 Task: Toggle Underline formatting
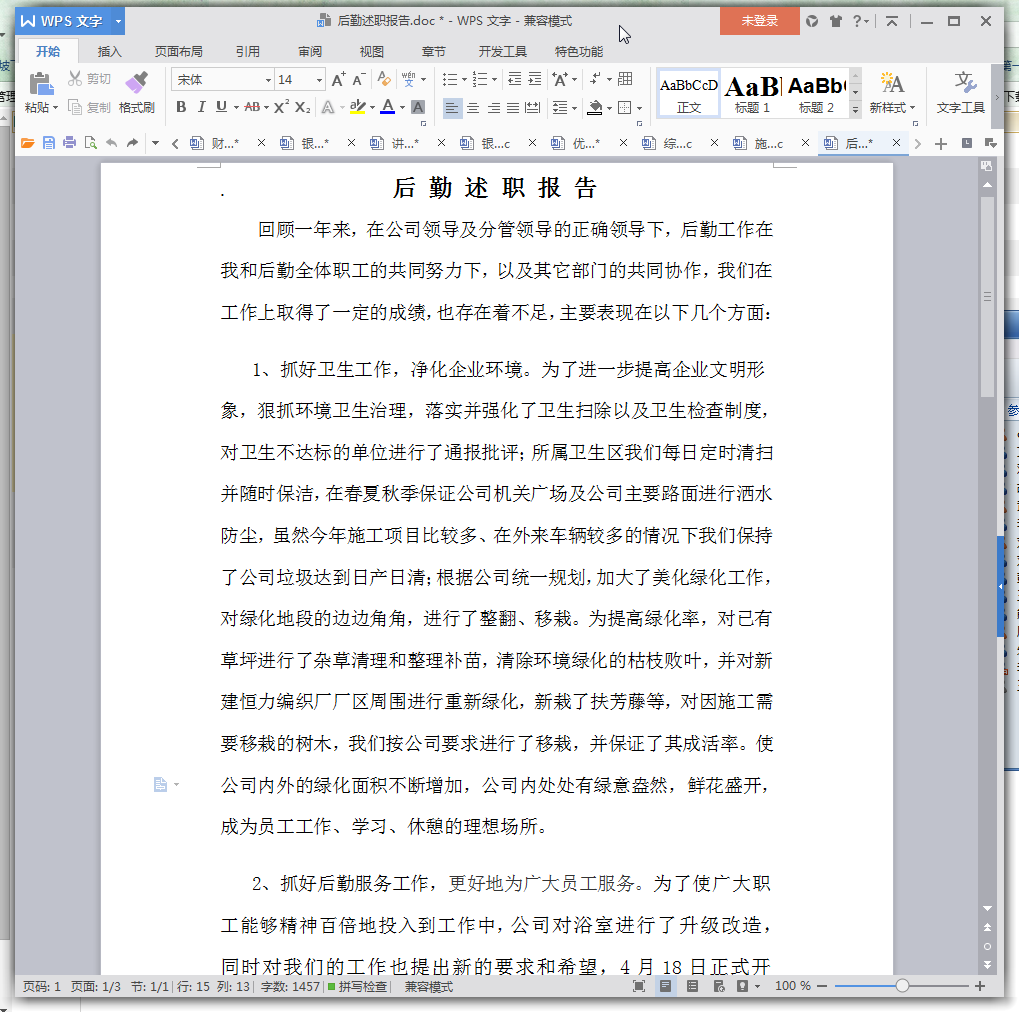tap(221, 107)
